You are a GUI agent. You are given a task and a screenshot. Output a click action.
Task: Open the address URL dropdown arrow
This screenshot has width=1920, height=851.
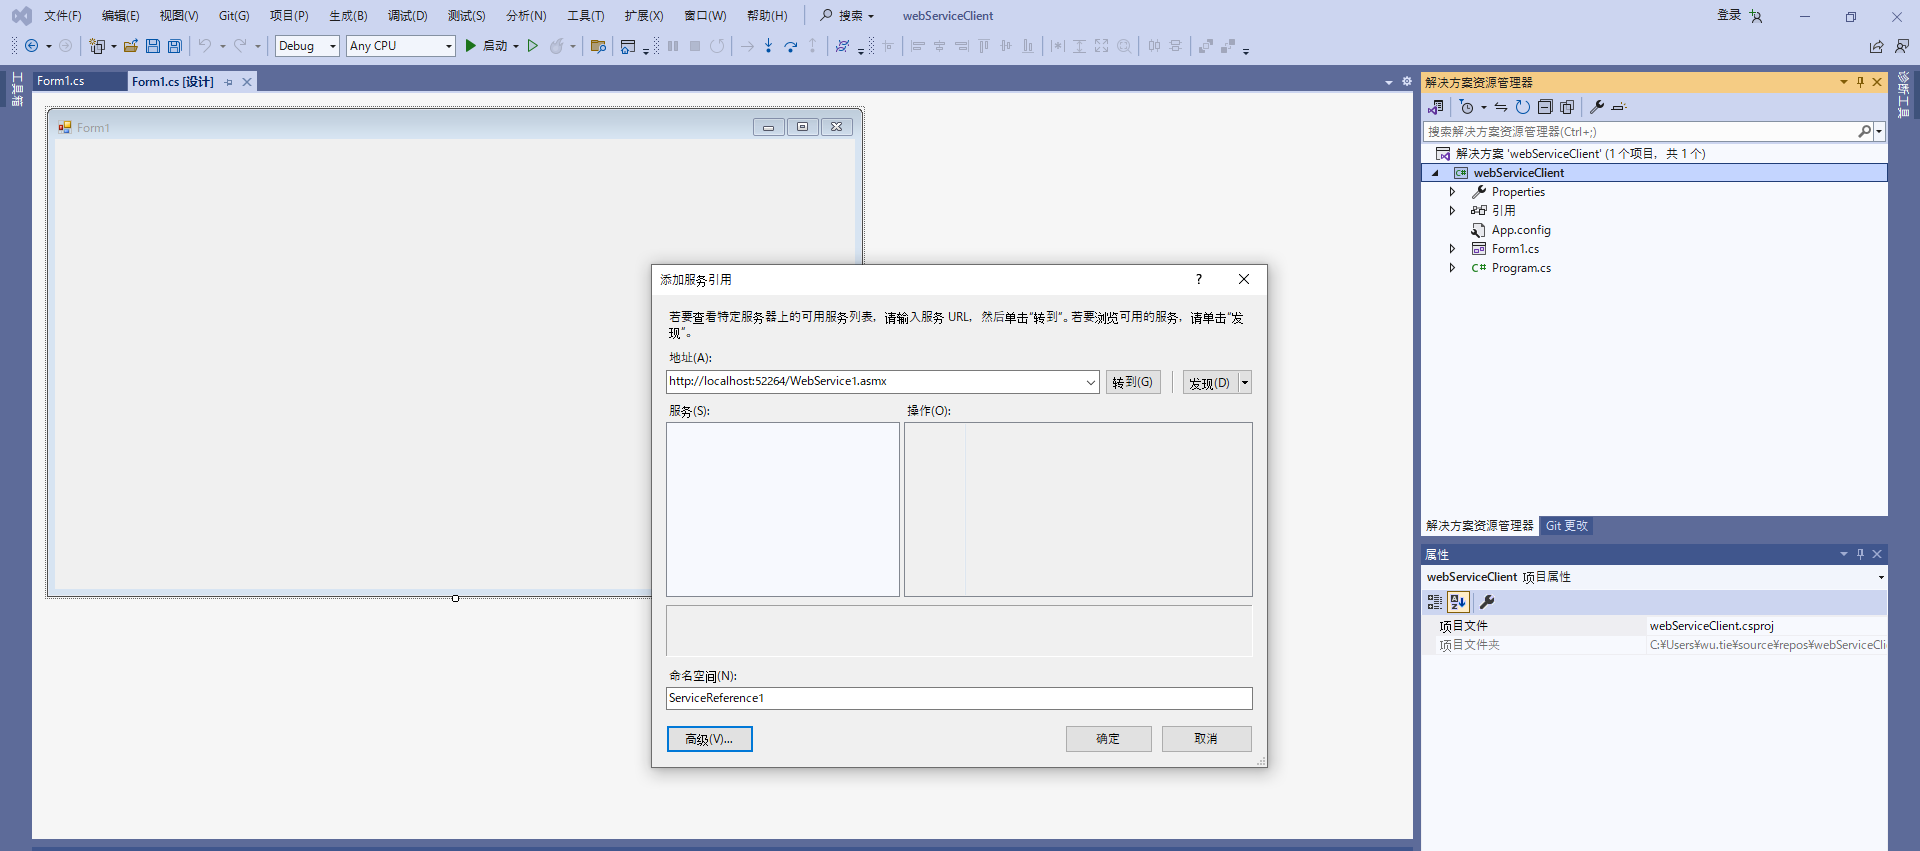pos(1090,382)
